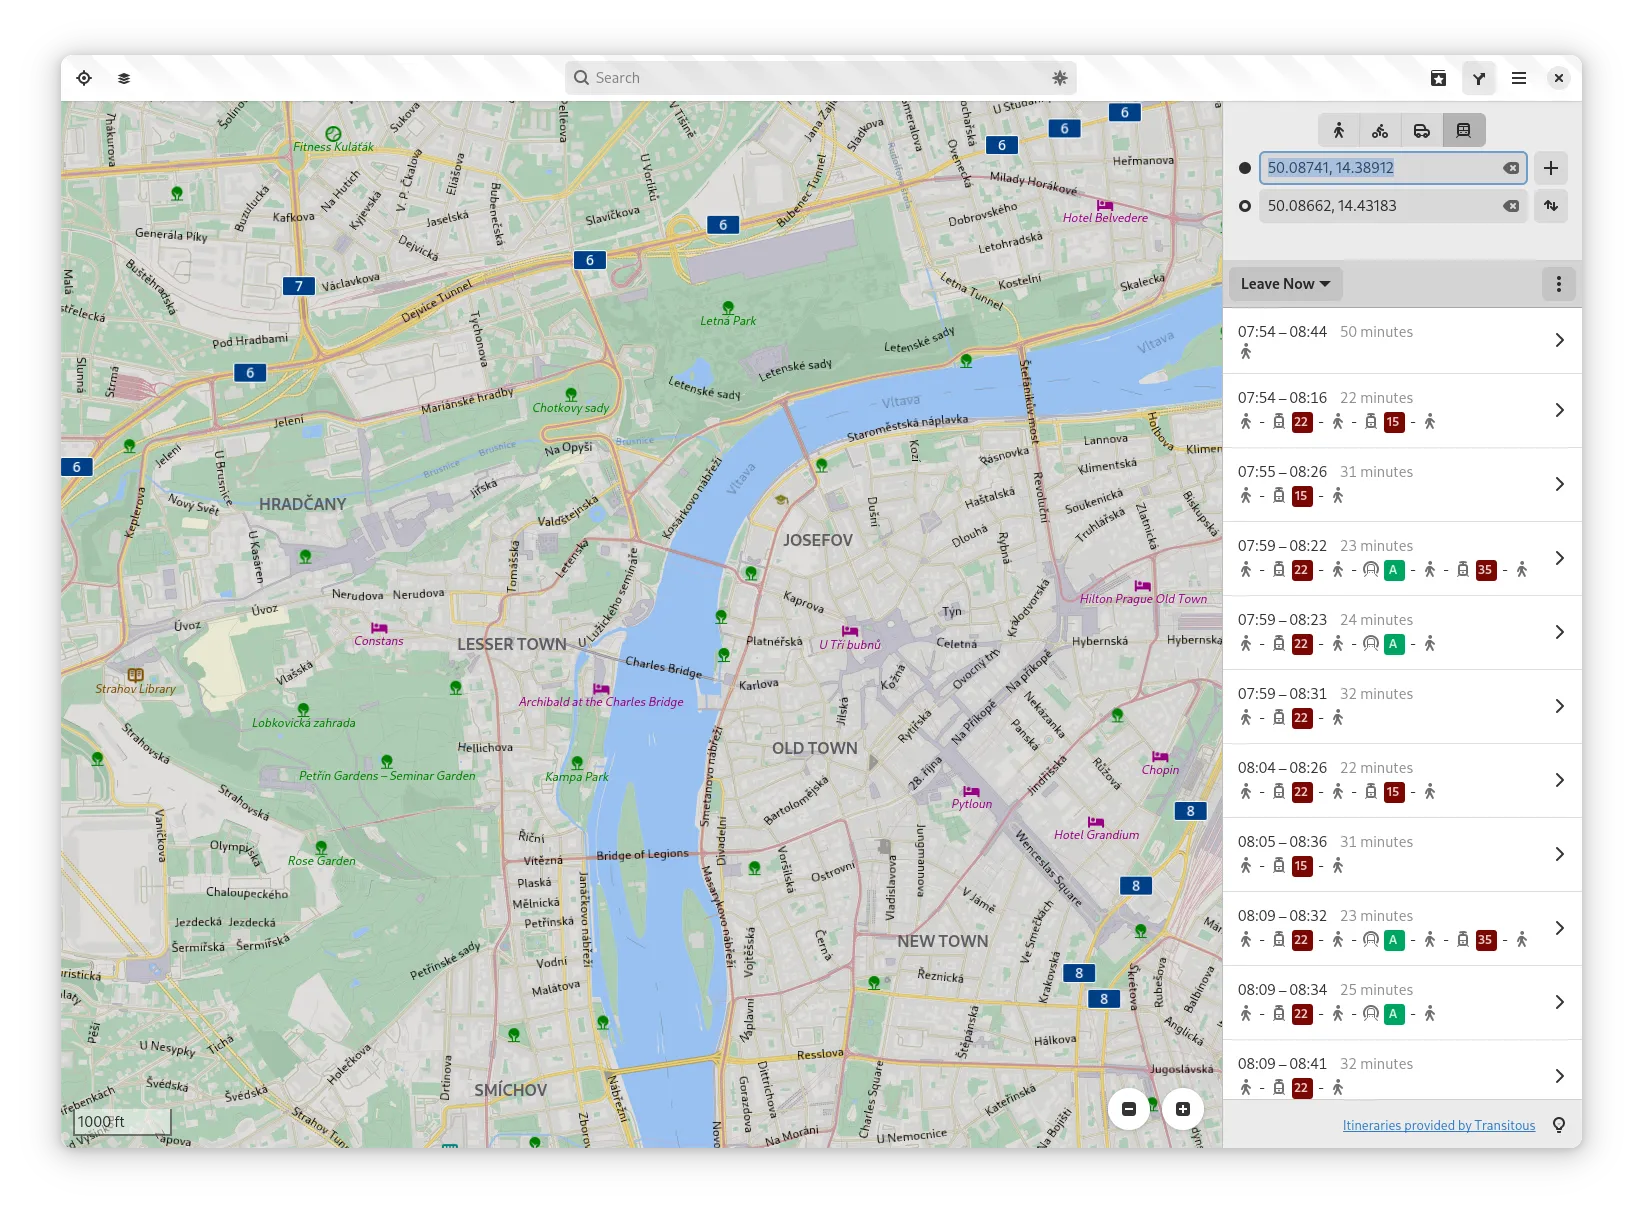Expand the 50 minutes walking itinerary
The image size is (1643, 1215).
click(1401, 341)
